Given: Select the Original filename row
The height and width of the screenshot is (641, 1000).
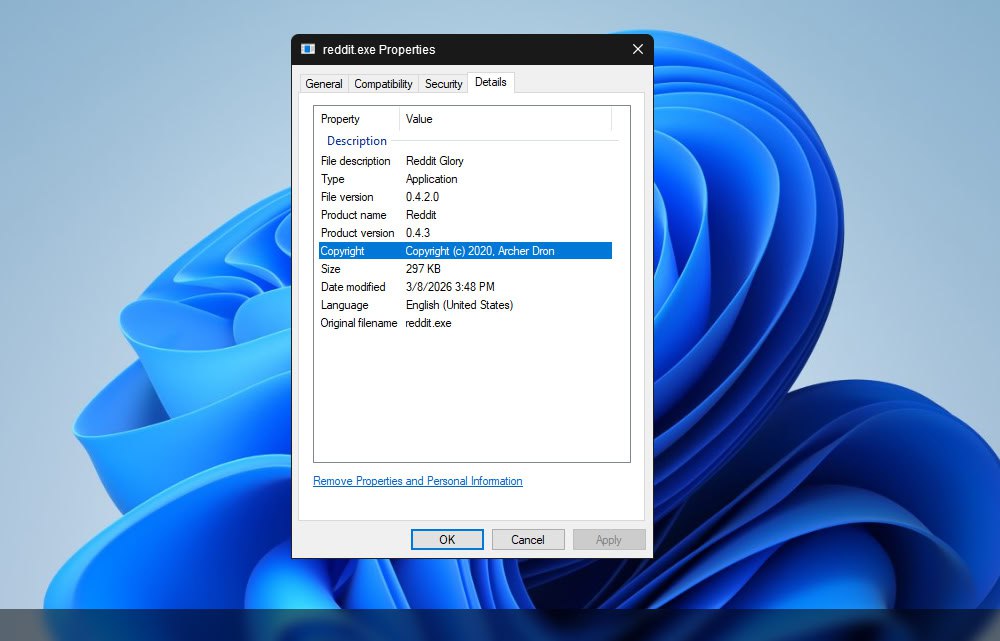Looking at the screenshot, I should [x=466, y=323].
